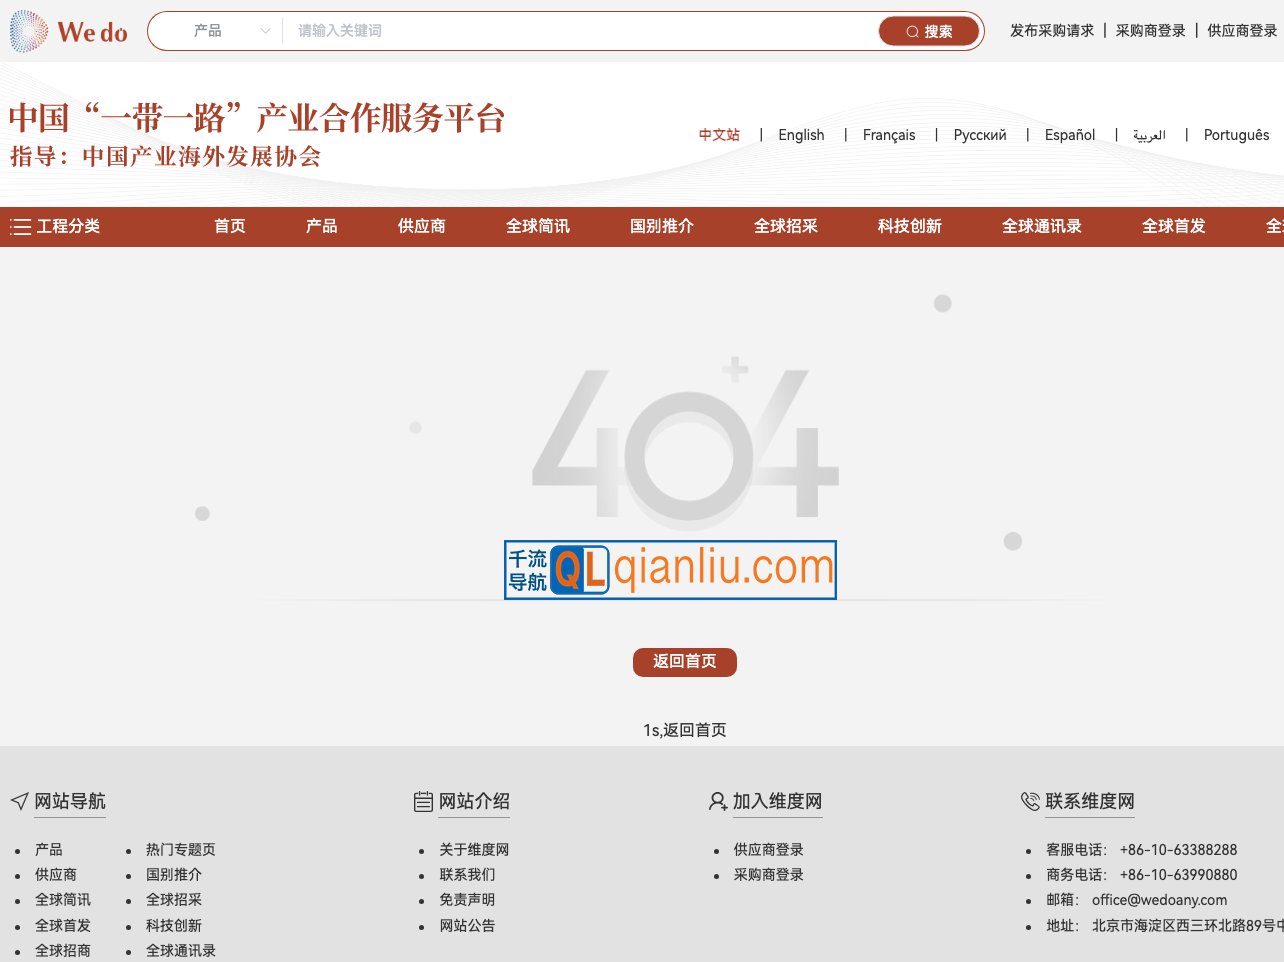Switch to the 国别推介 menu section
The height and width of the screenshot is (962, 1284).
coord(661,226)
